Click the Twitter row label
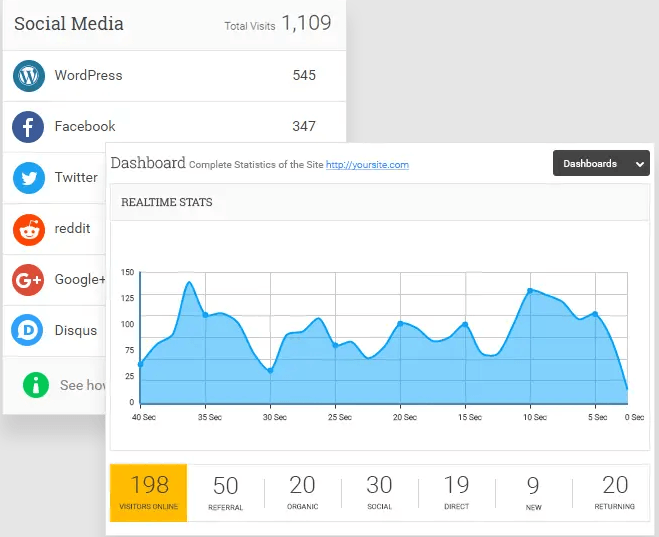Image resolution: width=659 pixels, height=537 pixels. pyautogui.click(x=76, y=177)
